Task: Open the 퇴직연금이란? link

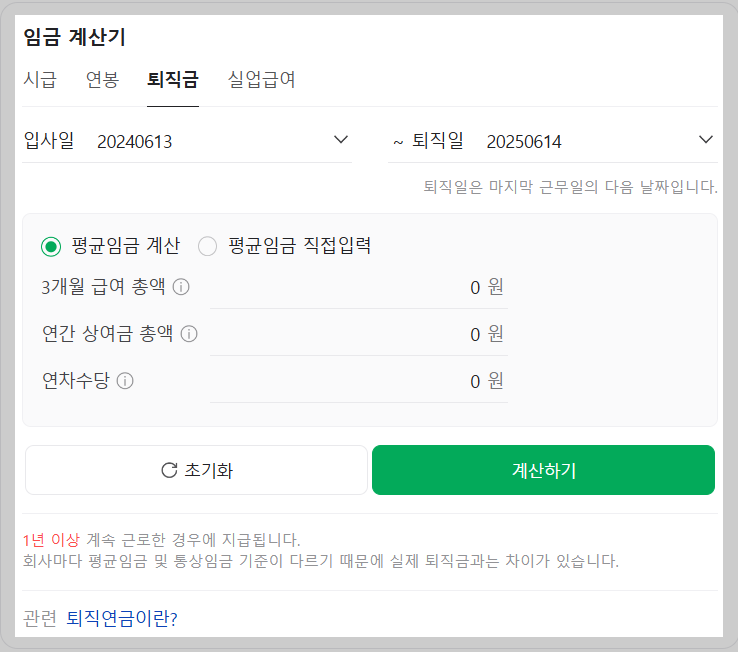Action: pyautogui.click(x=121, y=618)
